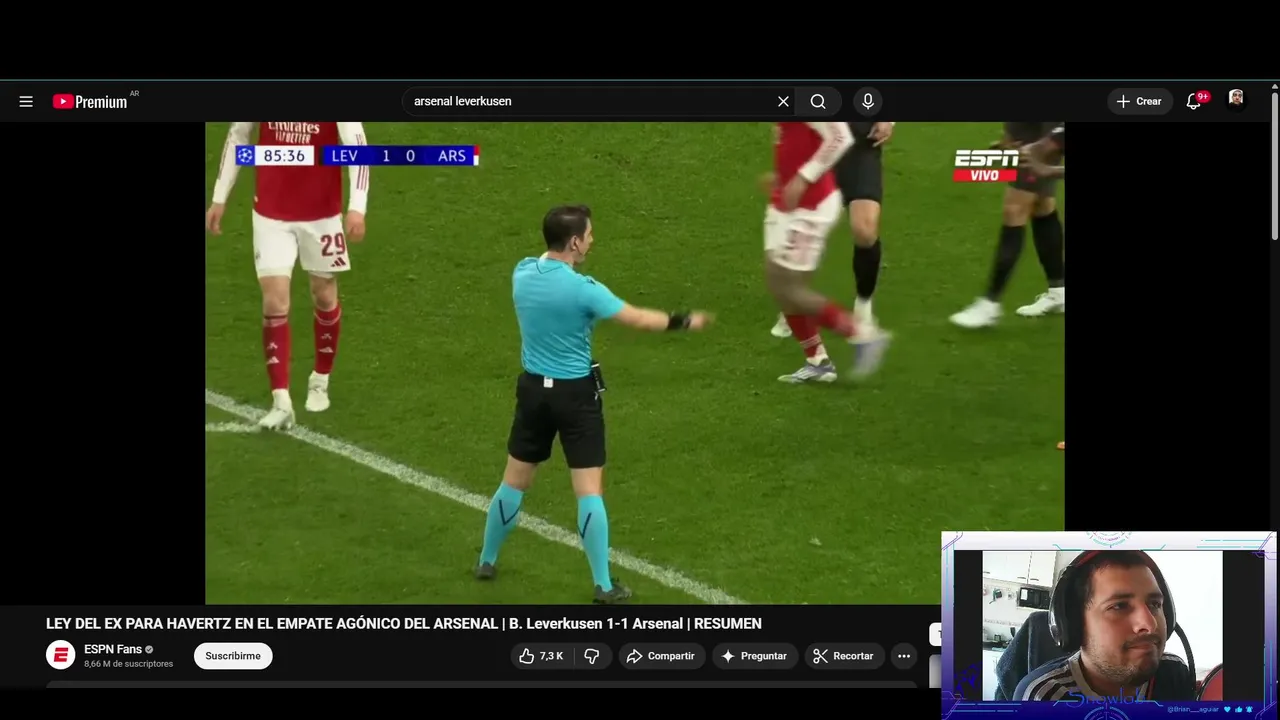Click the page vertical scrollbar
1280x720 pixels.
pyautogui.click(x=1275, y=165)
